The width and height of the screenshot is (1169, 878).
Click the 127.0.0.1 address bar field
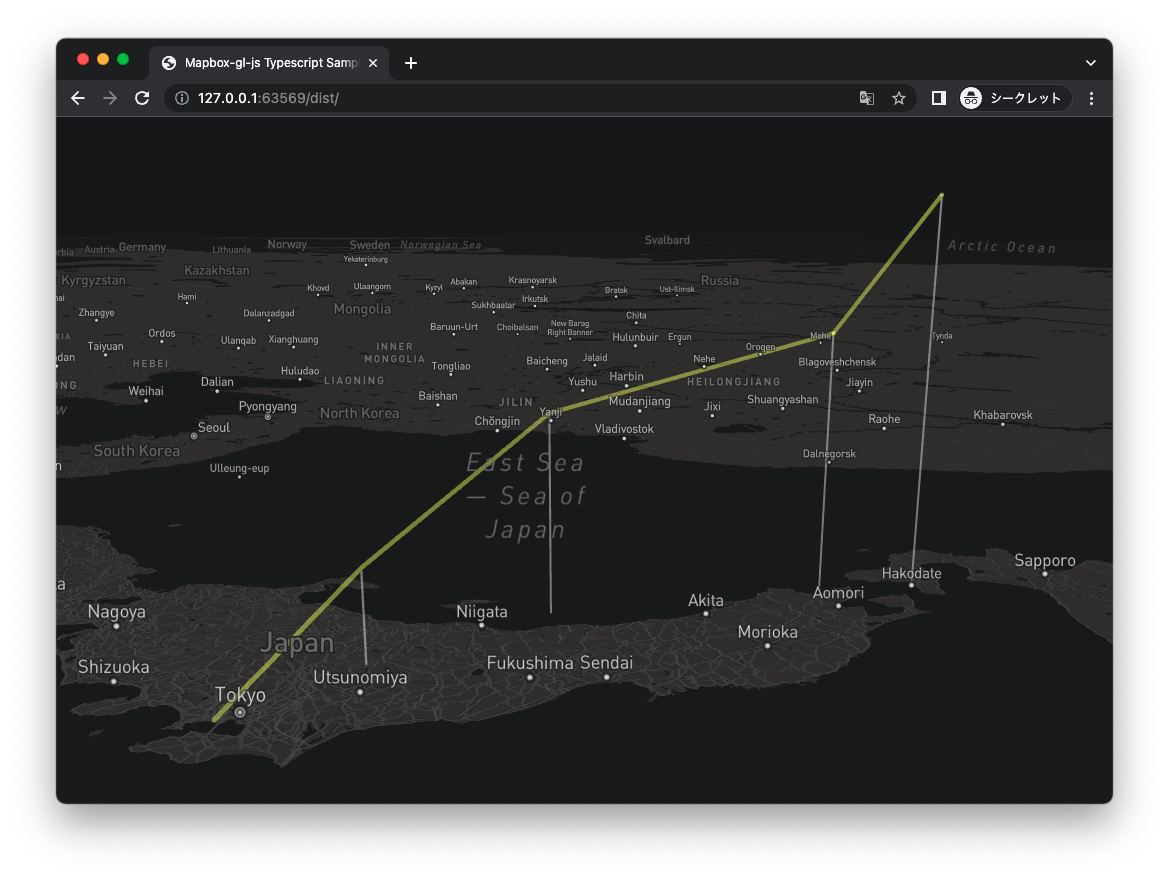[300, 98]
